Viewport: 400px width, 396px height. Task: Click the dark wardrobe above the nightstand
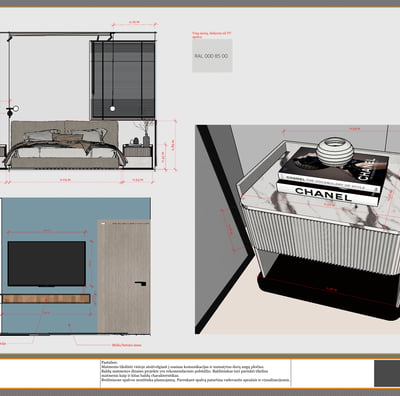(123, 80)
